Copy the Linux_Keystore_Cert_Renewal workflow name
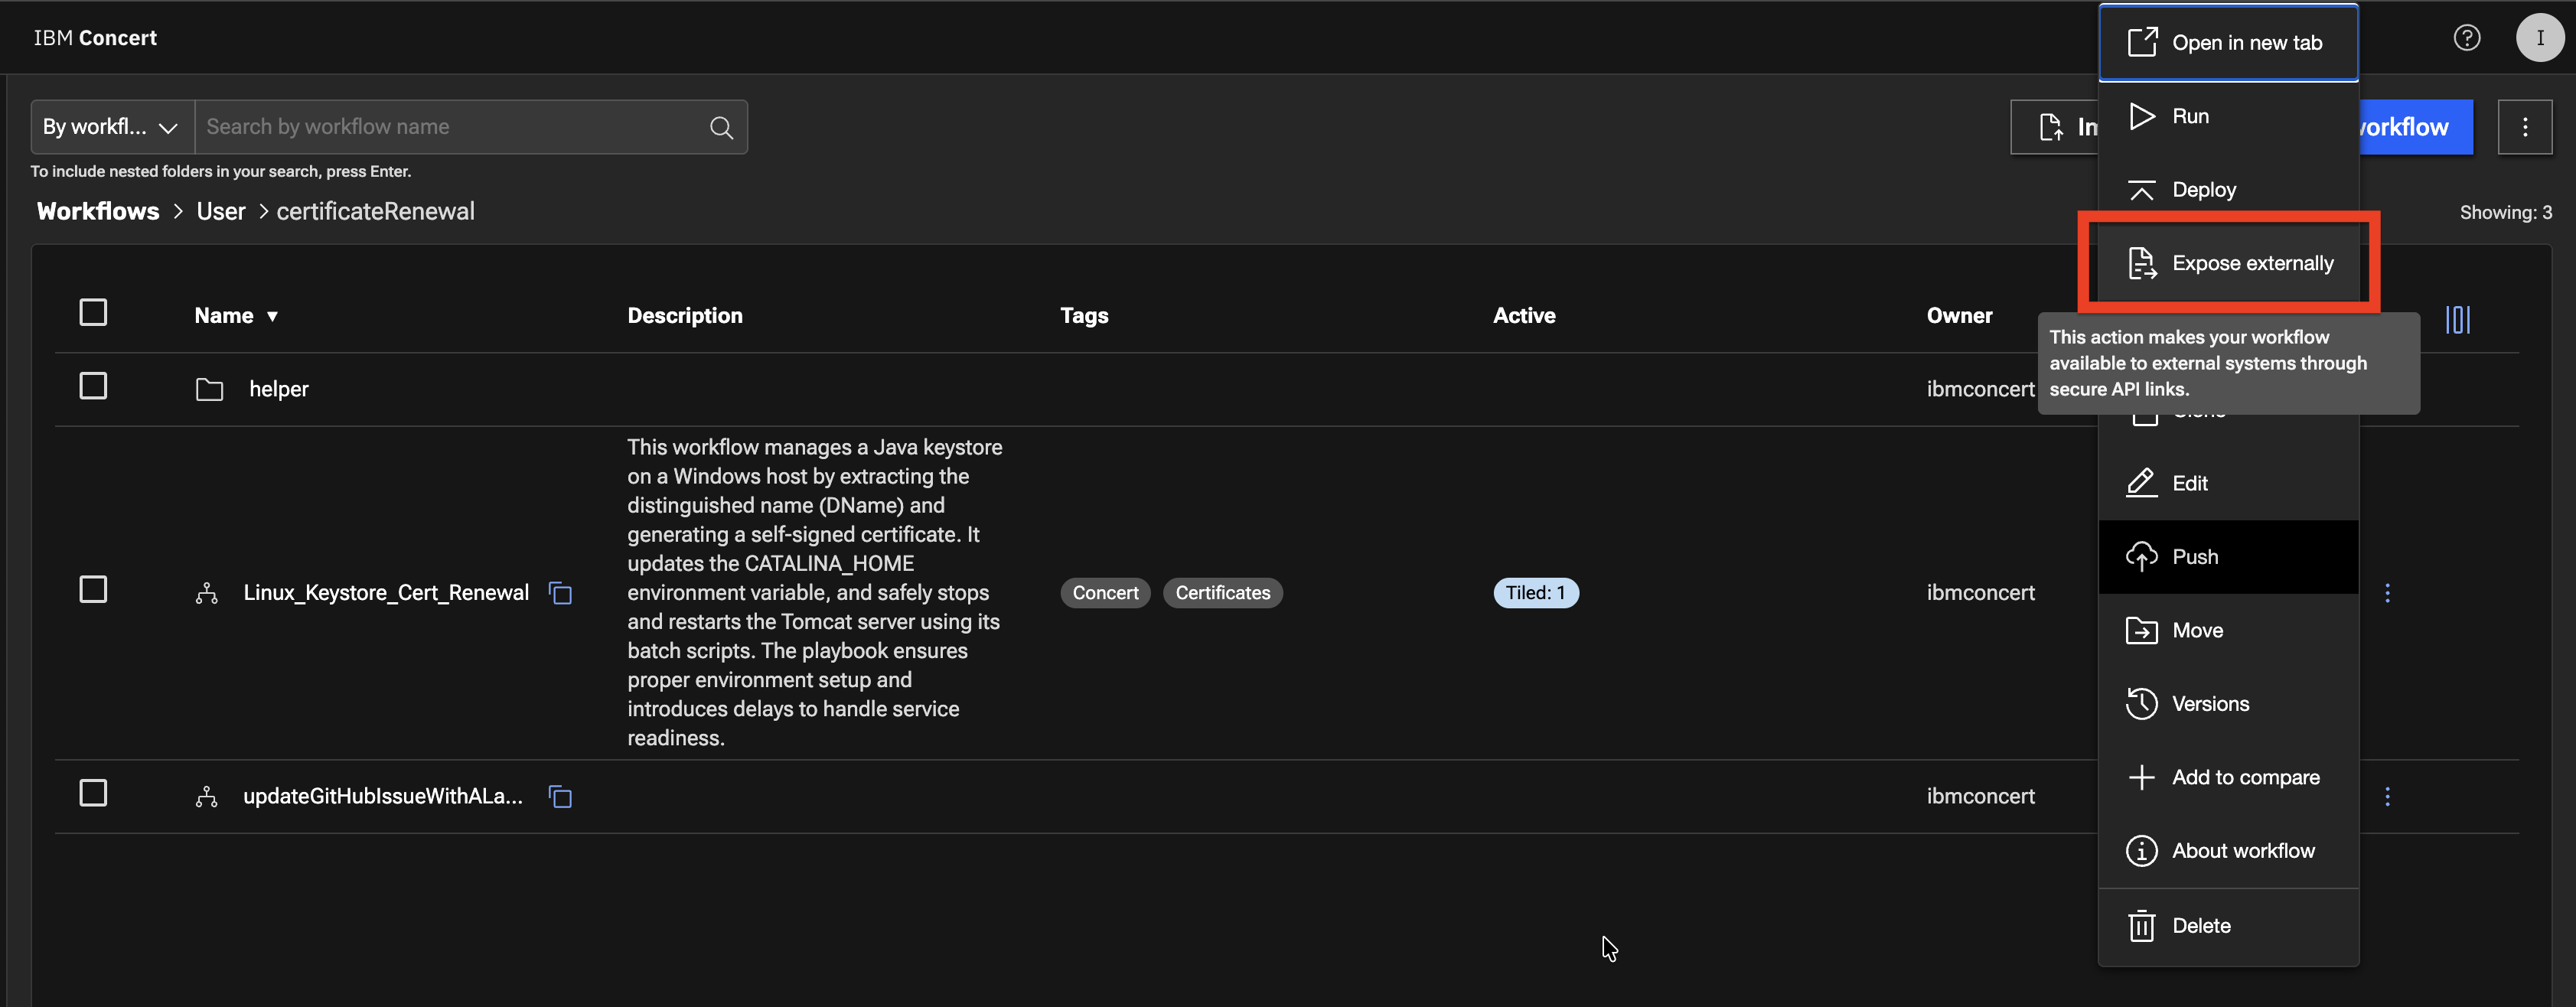This screenshot has width=2576, height=1007. (561, 593)
